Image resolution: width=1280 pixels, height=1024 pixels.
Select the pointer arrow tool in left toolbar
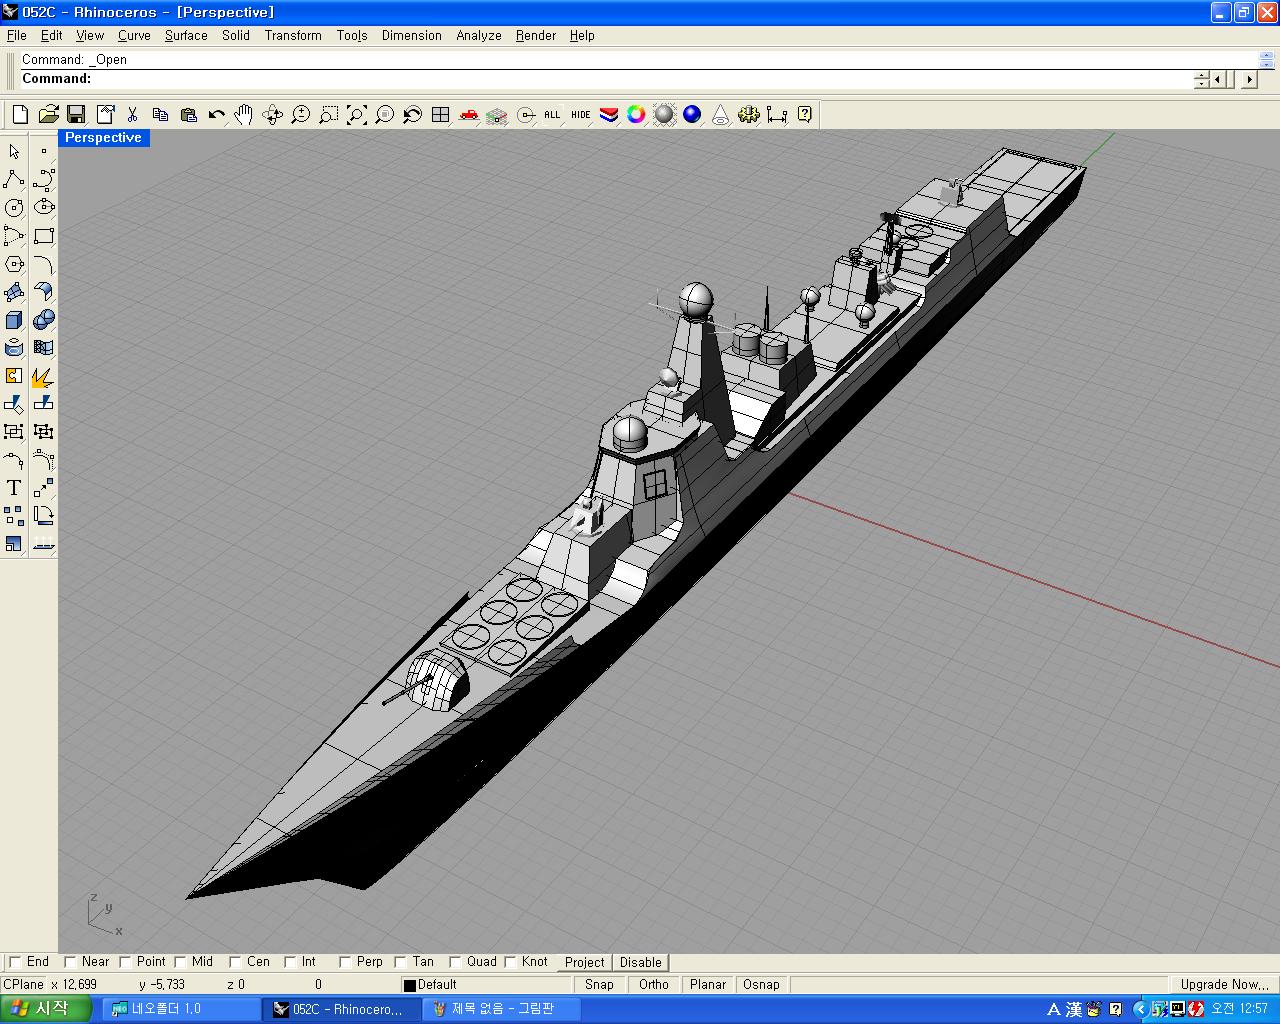[14, 152]
